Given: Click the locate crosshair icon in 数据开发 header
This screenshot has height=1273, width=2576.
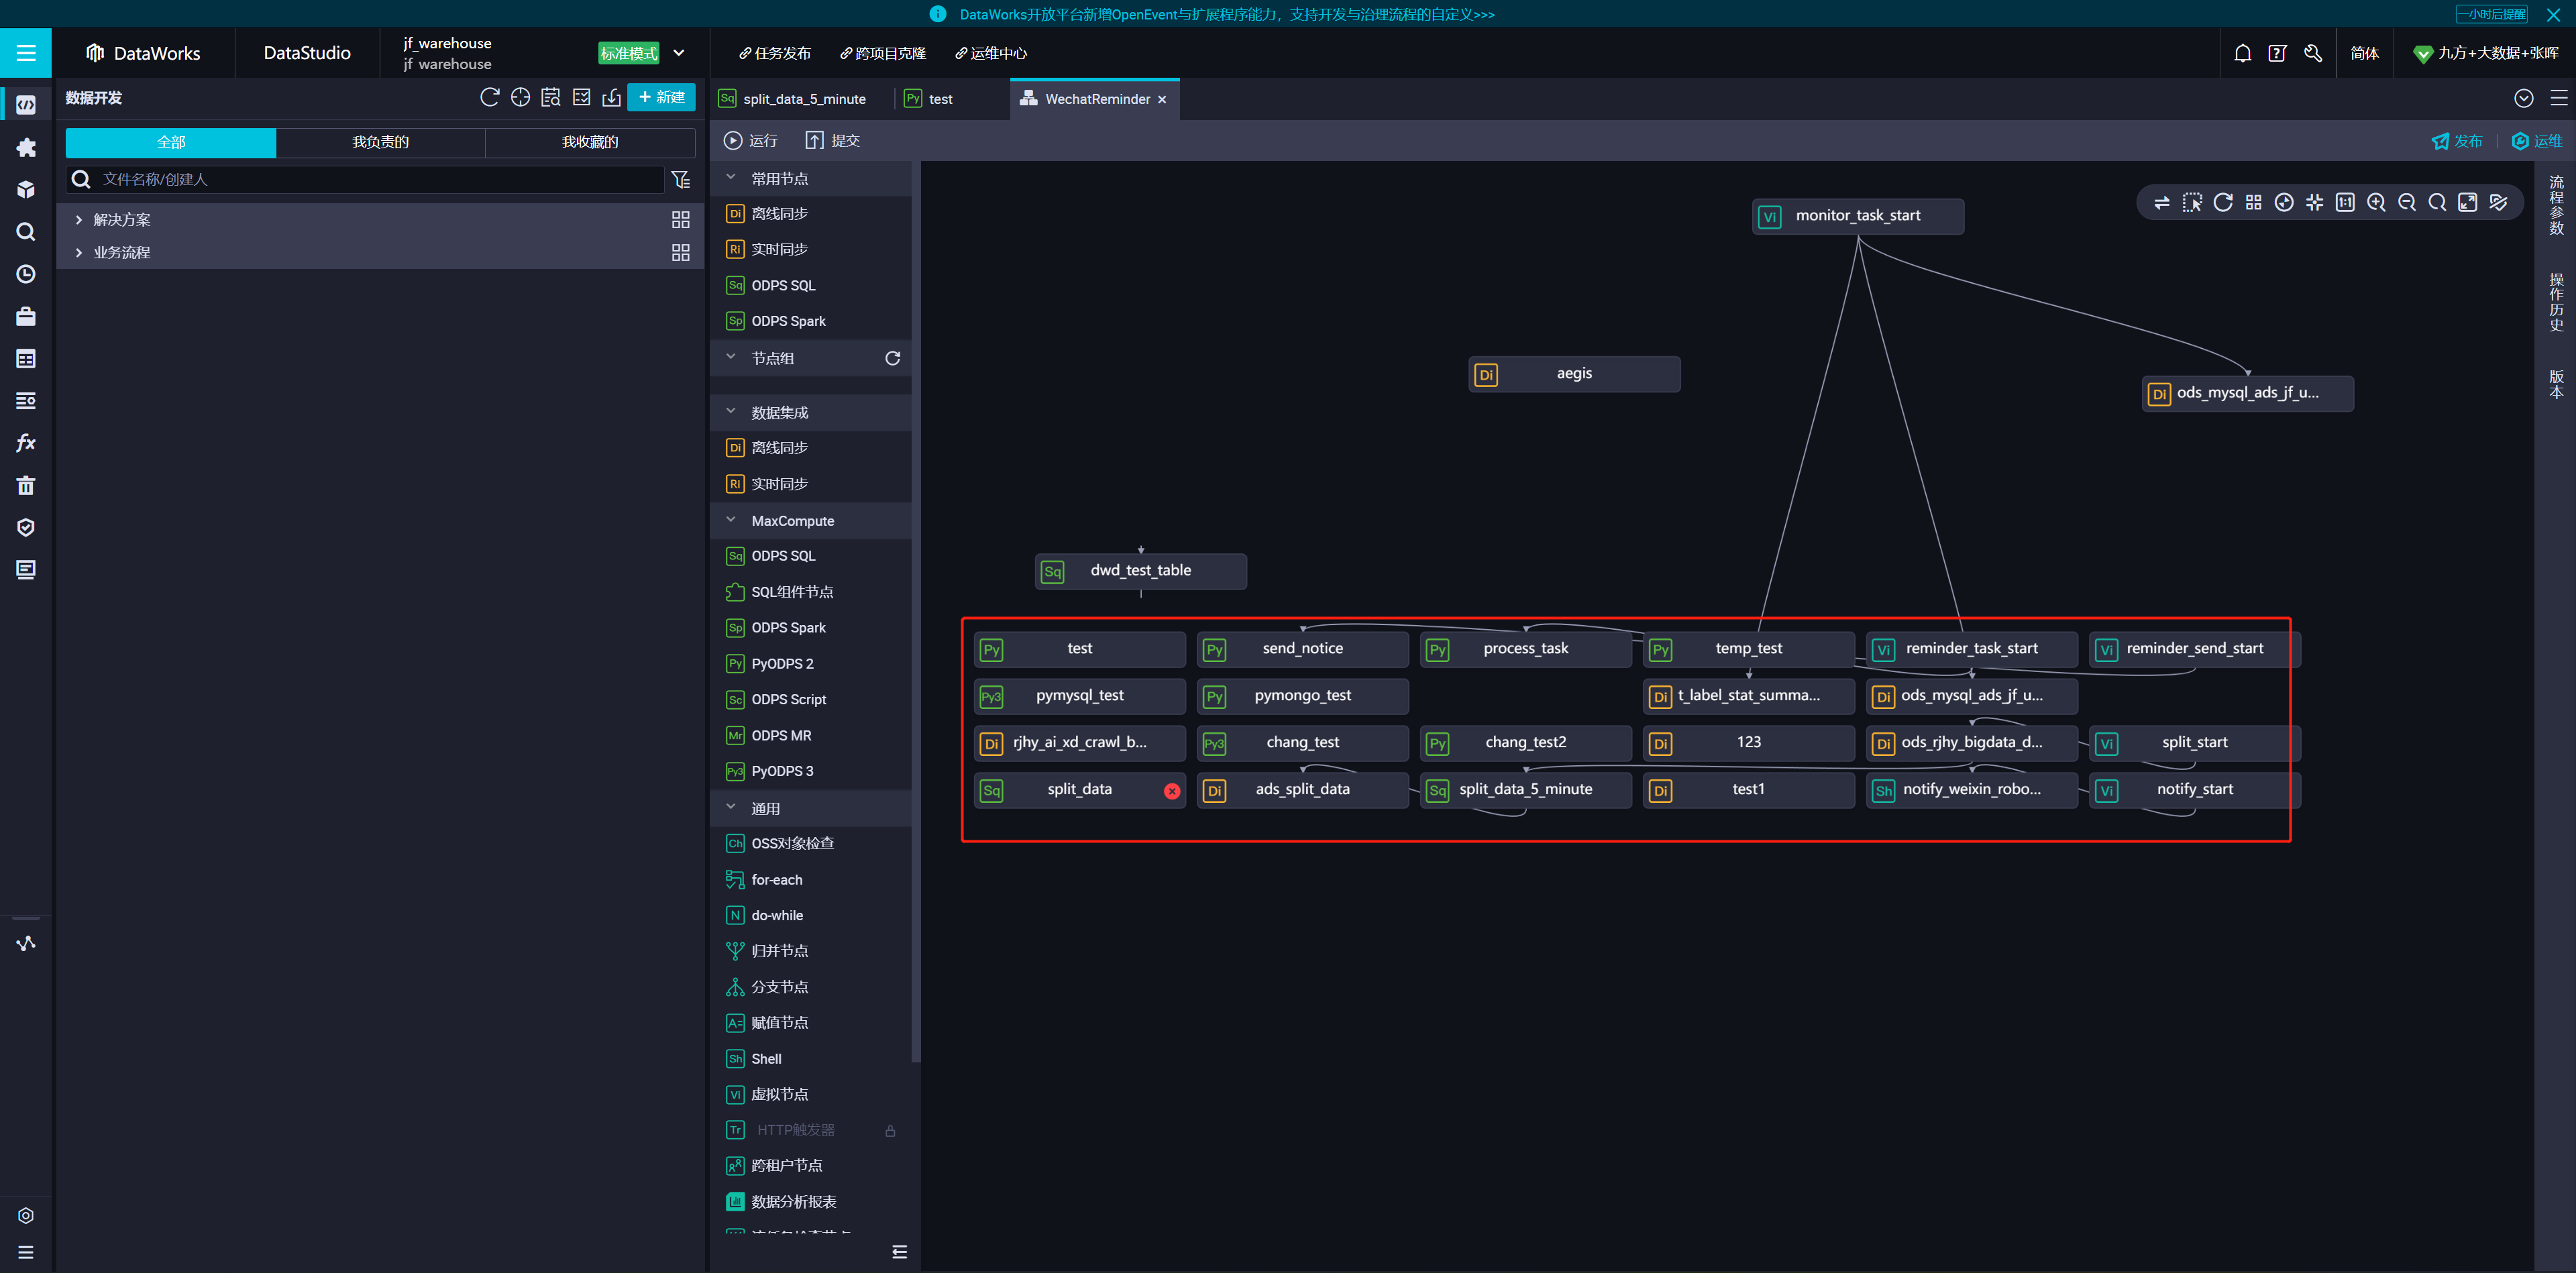Looking at the screenshot, I should [x=520, y=97].
